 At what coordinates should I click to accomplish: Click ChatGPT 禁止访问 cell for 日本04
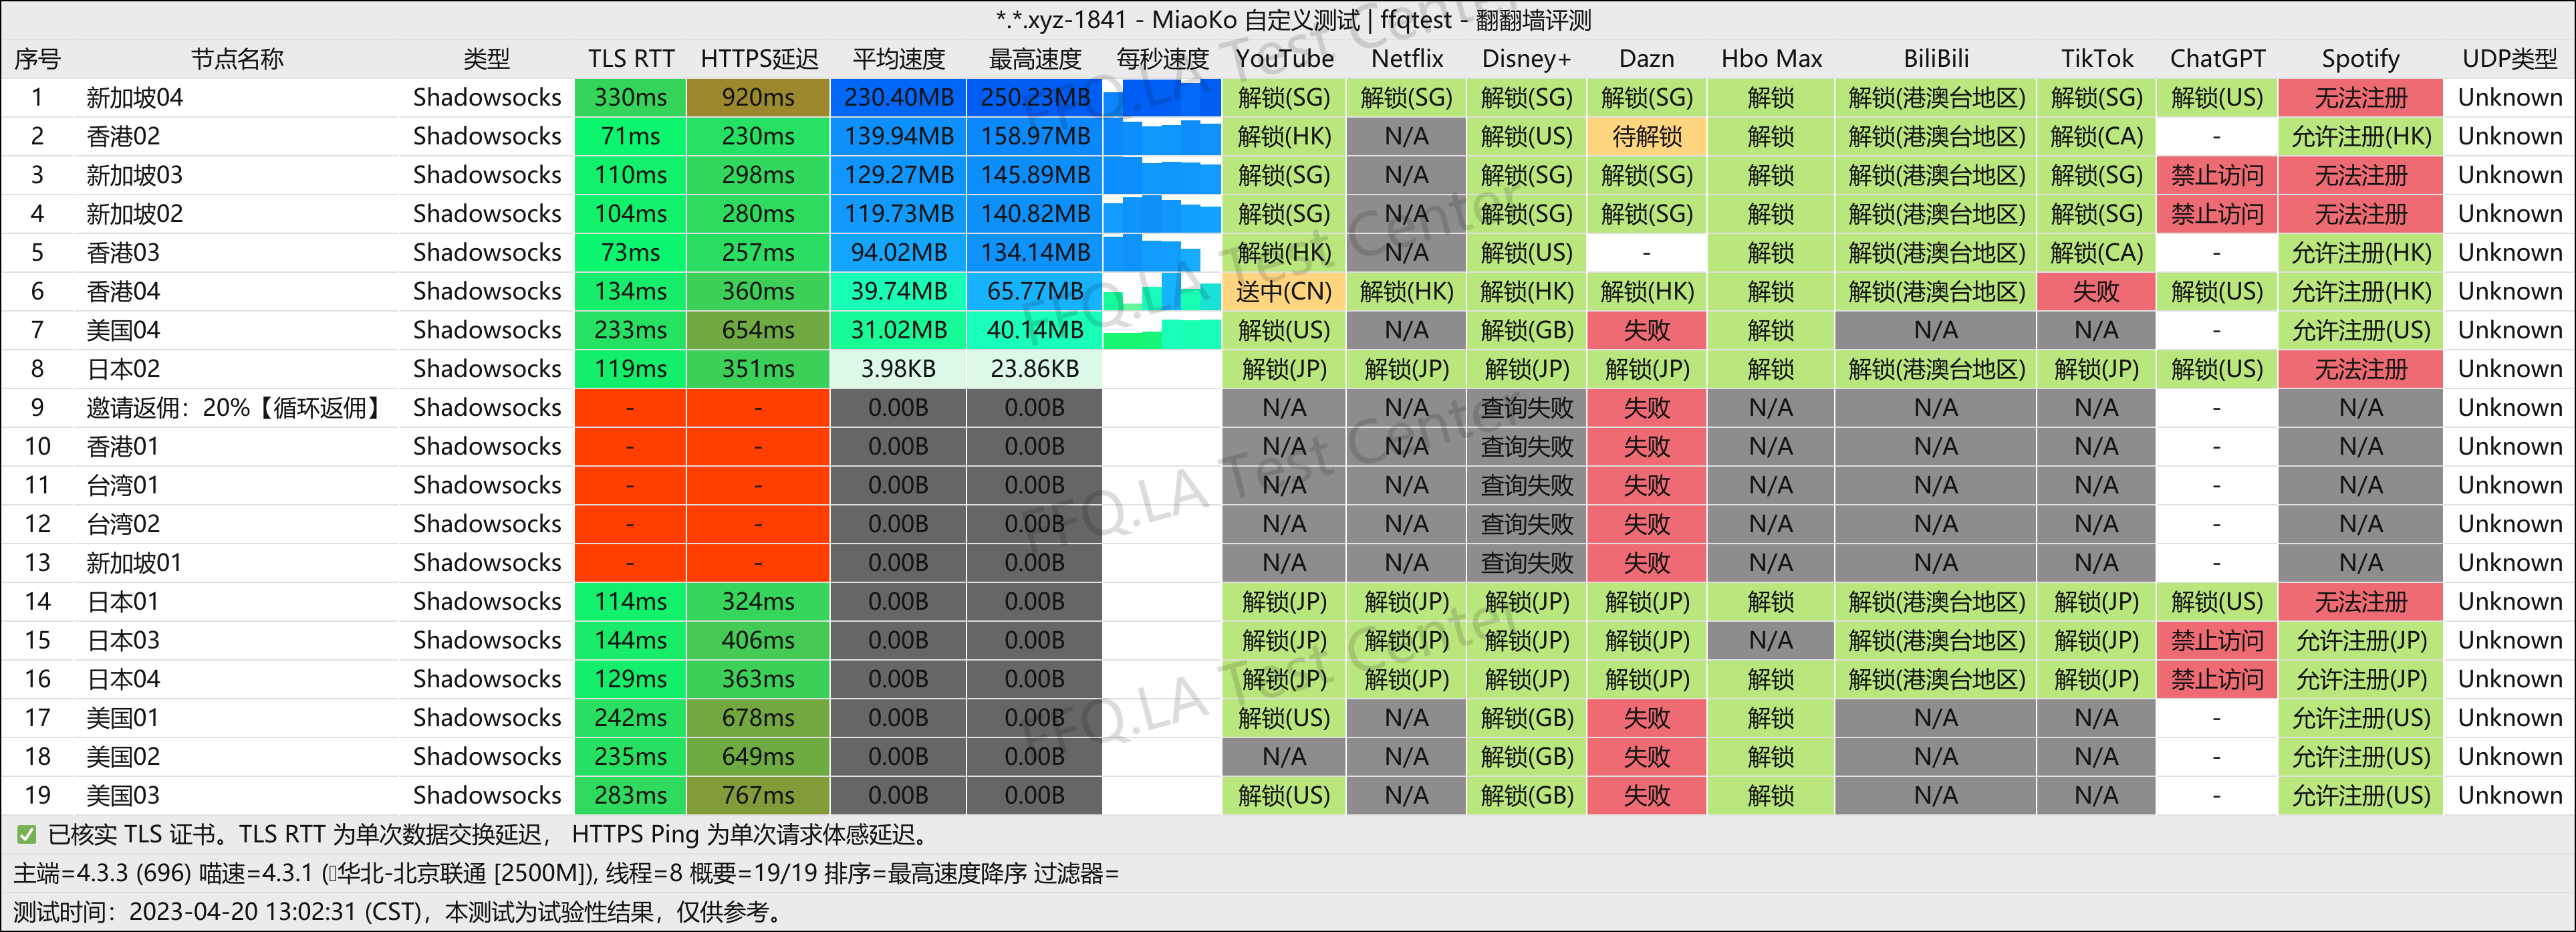coord(2216,679)
